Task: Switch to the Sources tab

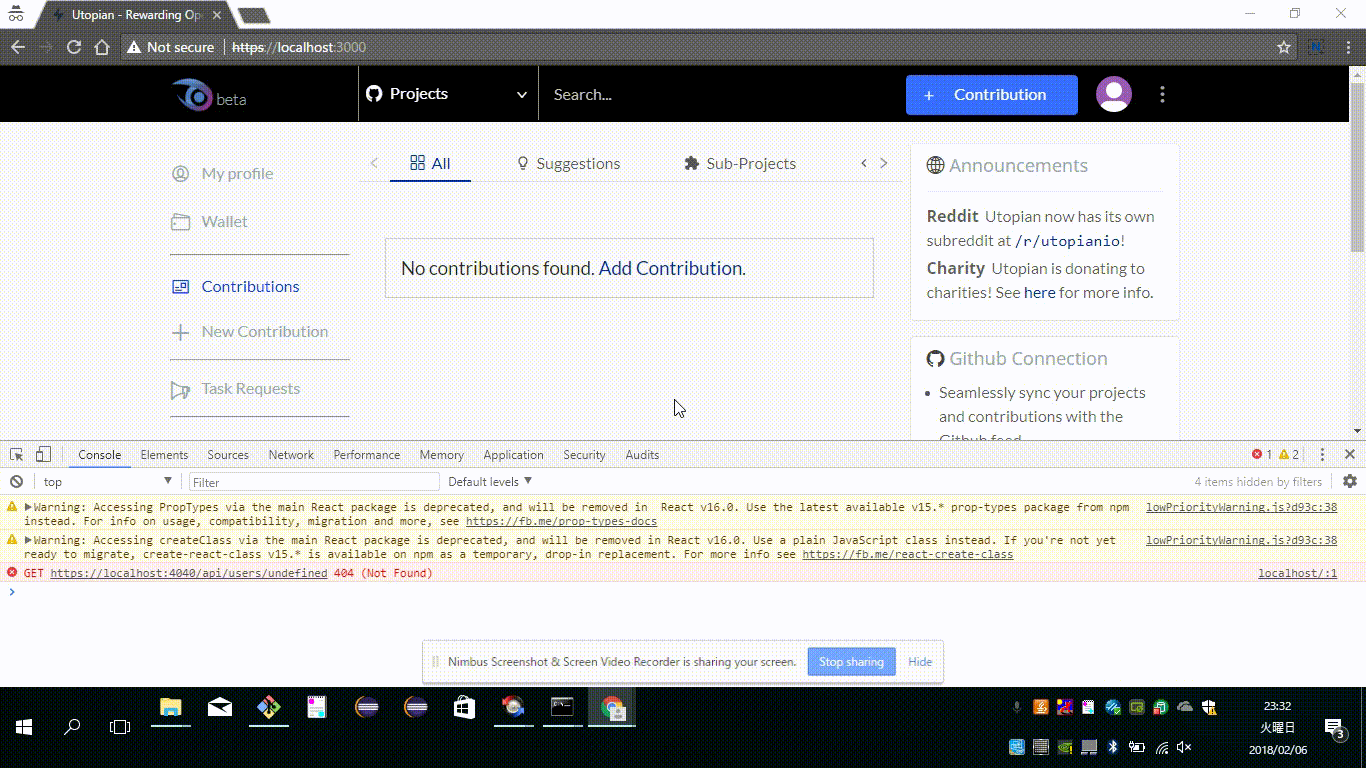Action: (228, 455)
